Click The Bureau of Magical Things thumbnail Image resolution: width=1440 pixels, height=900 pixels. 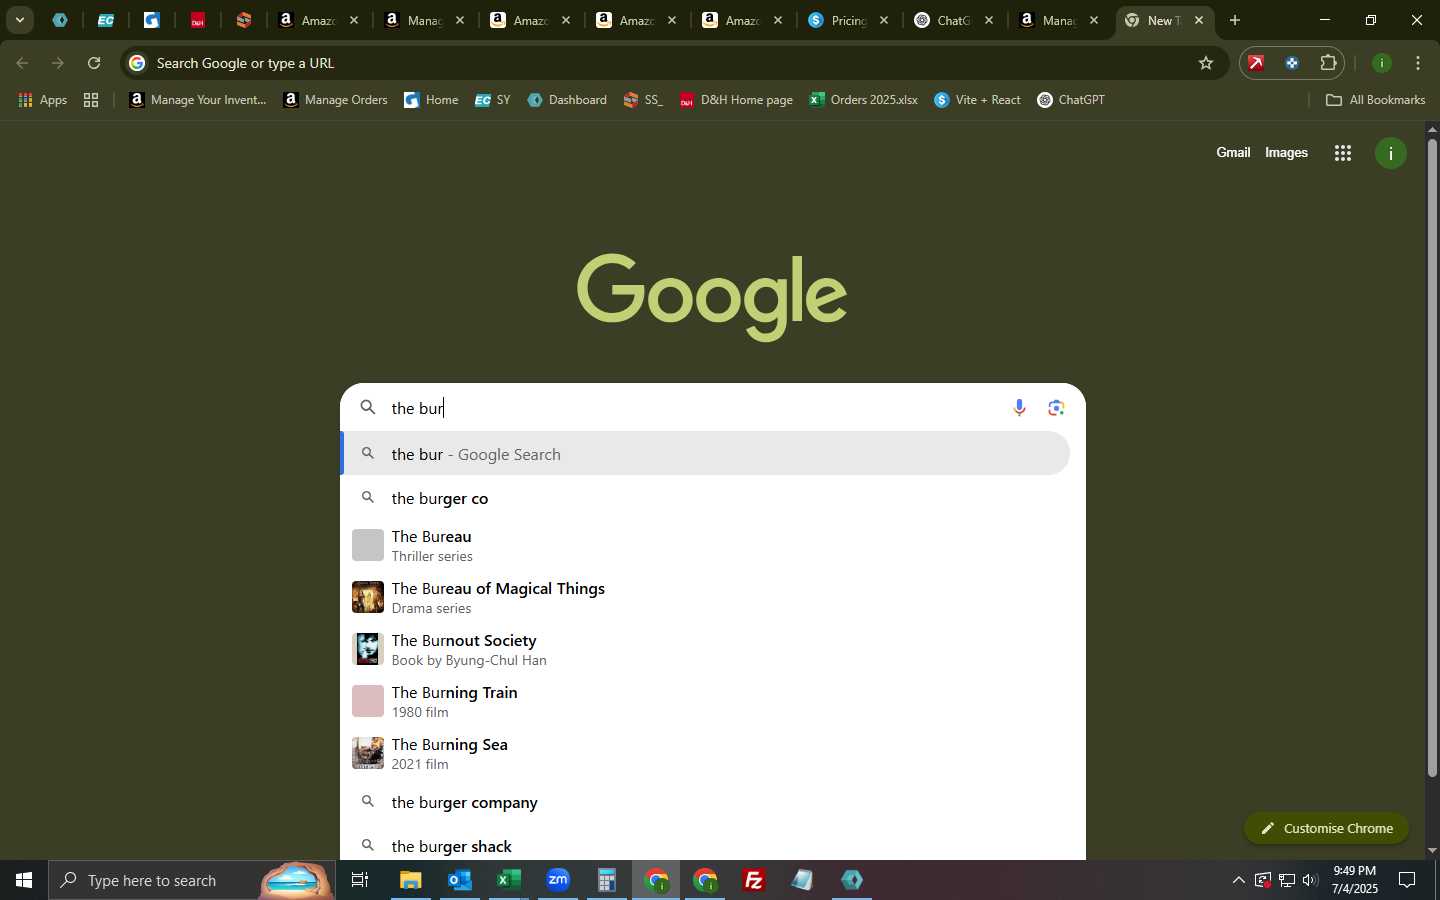368,597
